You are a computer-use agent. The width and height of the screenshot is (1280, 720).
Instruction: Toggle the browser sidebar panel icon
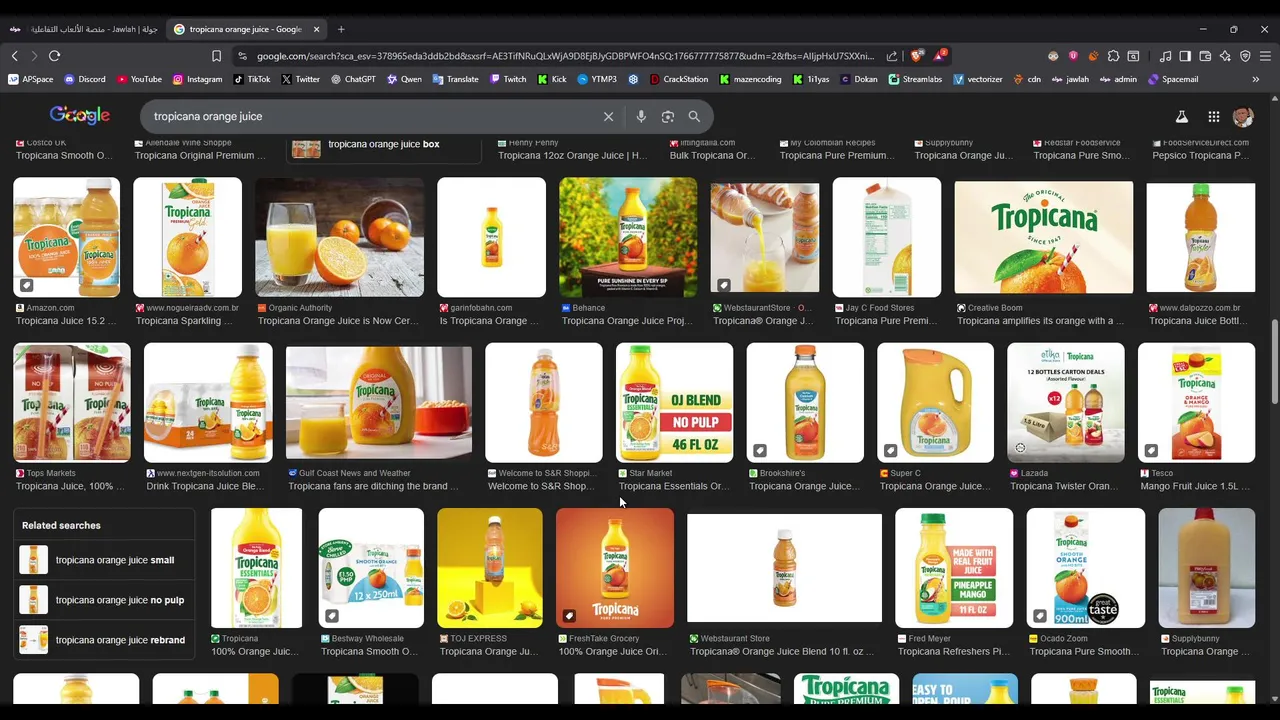point(1185,56)
